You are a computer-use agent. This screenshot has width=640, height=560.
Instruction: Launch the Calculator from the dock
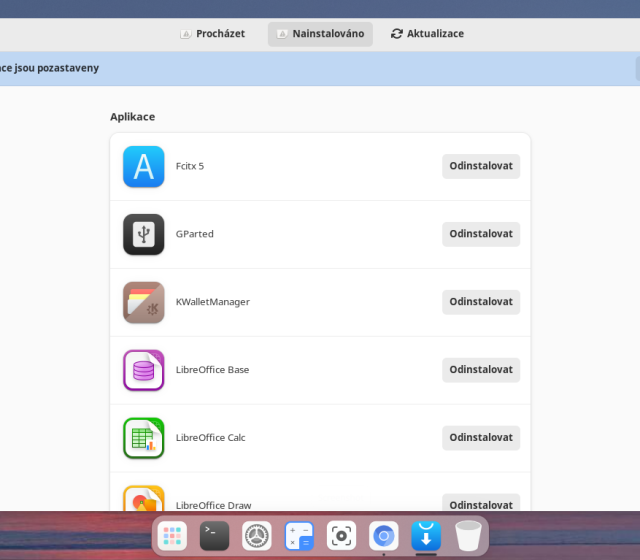tap(299, 537)
